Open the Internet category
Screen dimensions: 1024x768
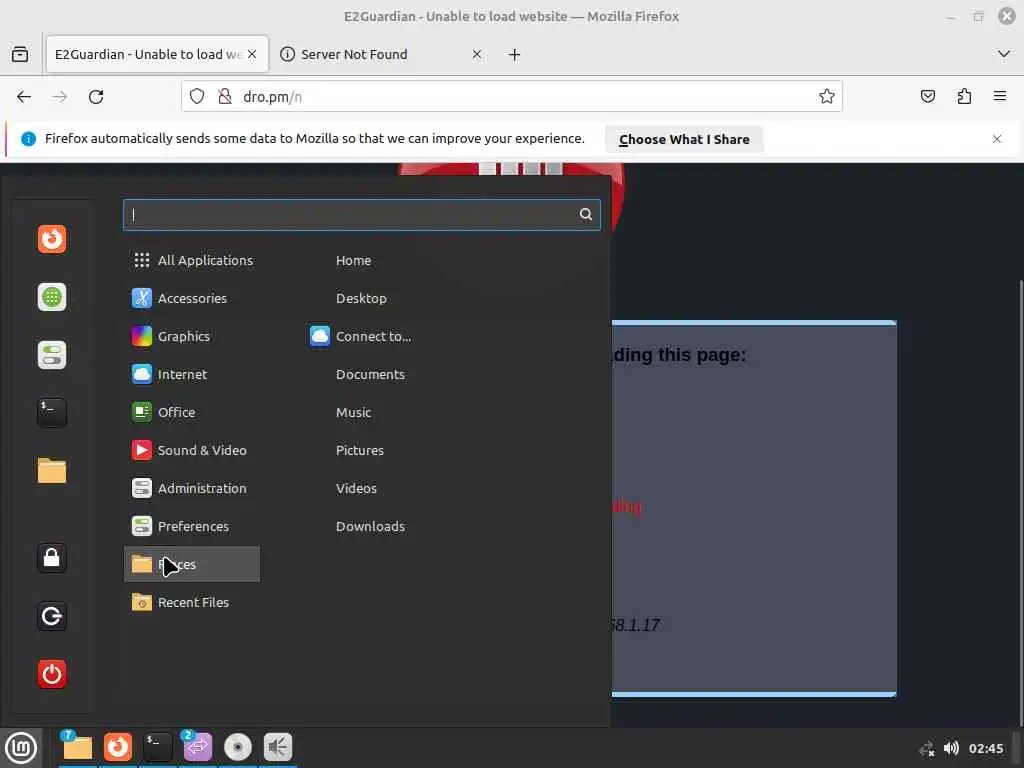tap(192, 374)
